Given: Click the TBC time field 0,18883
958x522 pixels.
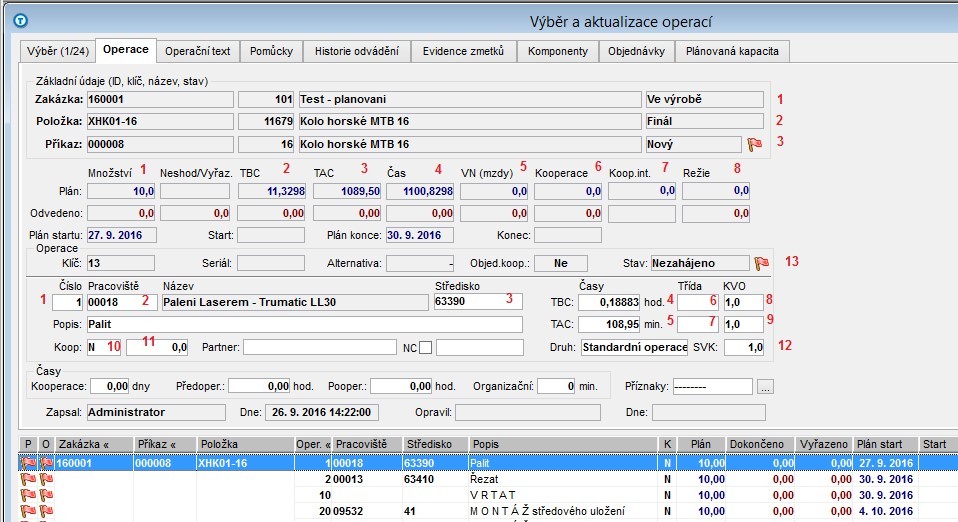Looking at the screenshot, I should click(x=609, y=302).
